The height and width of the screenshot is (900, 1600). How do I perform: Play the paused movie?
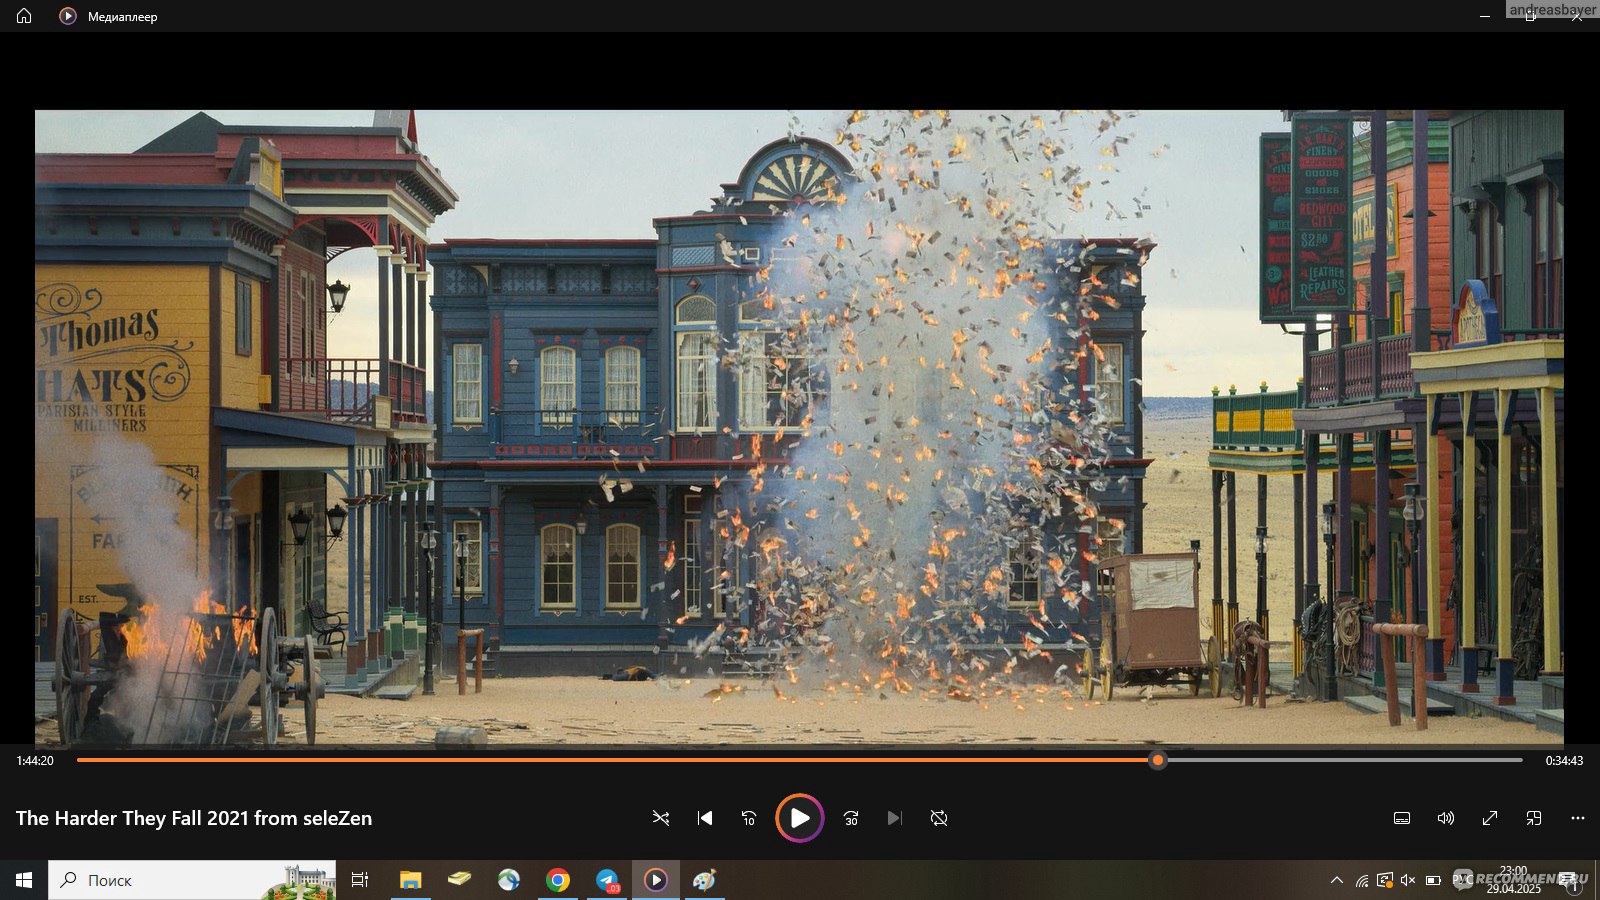coord(800,818)
